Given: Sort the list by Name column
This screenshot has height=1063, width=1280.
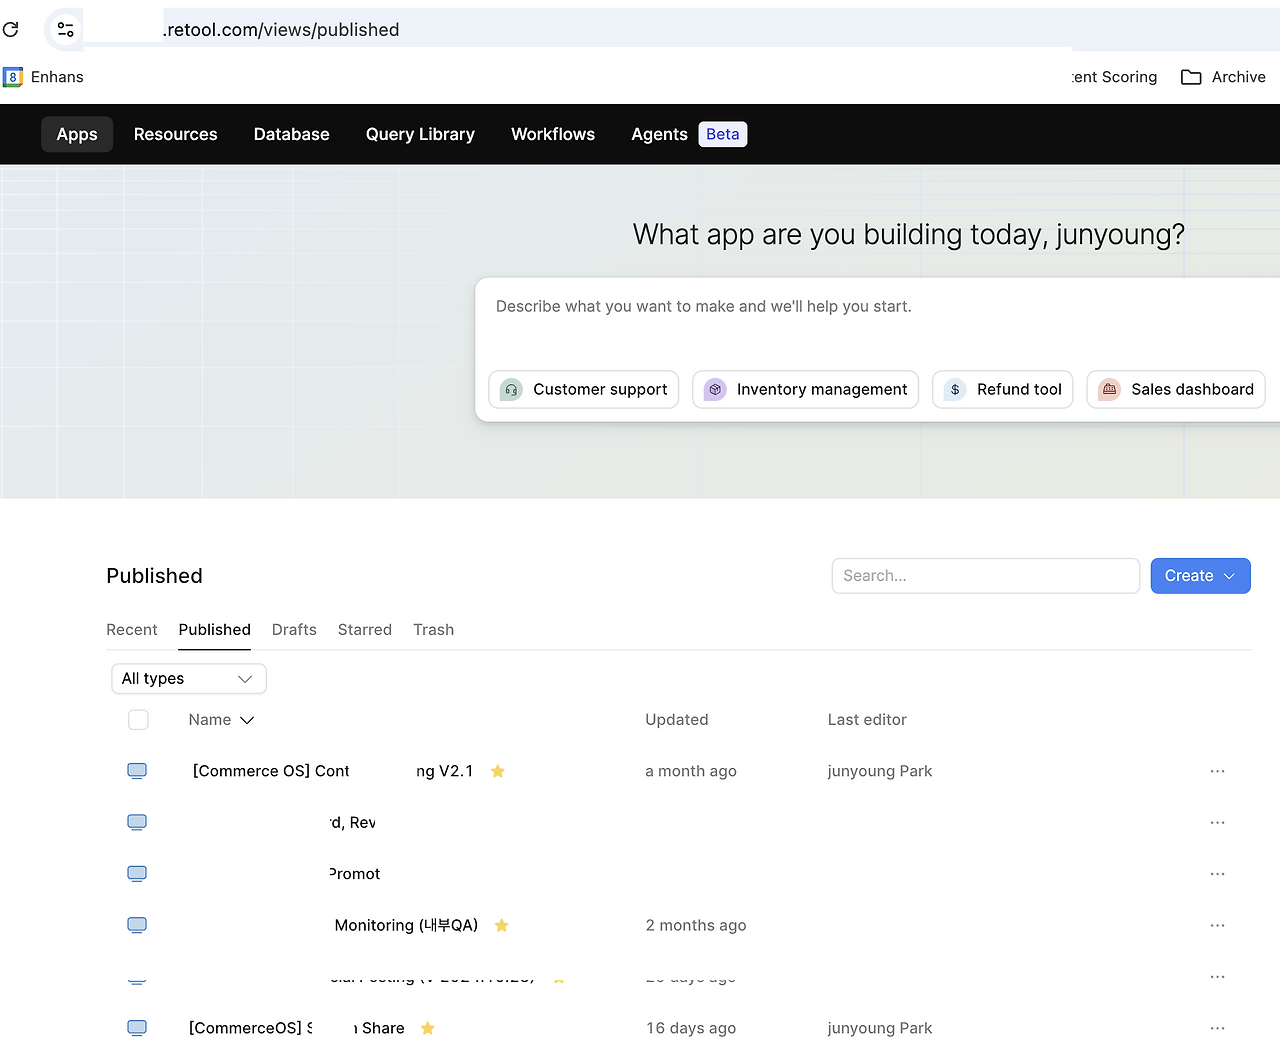Looking at the screenshot, I should pos(221,720).
